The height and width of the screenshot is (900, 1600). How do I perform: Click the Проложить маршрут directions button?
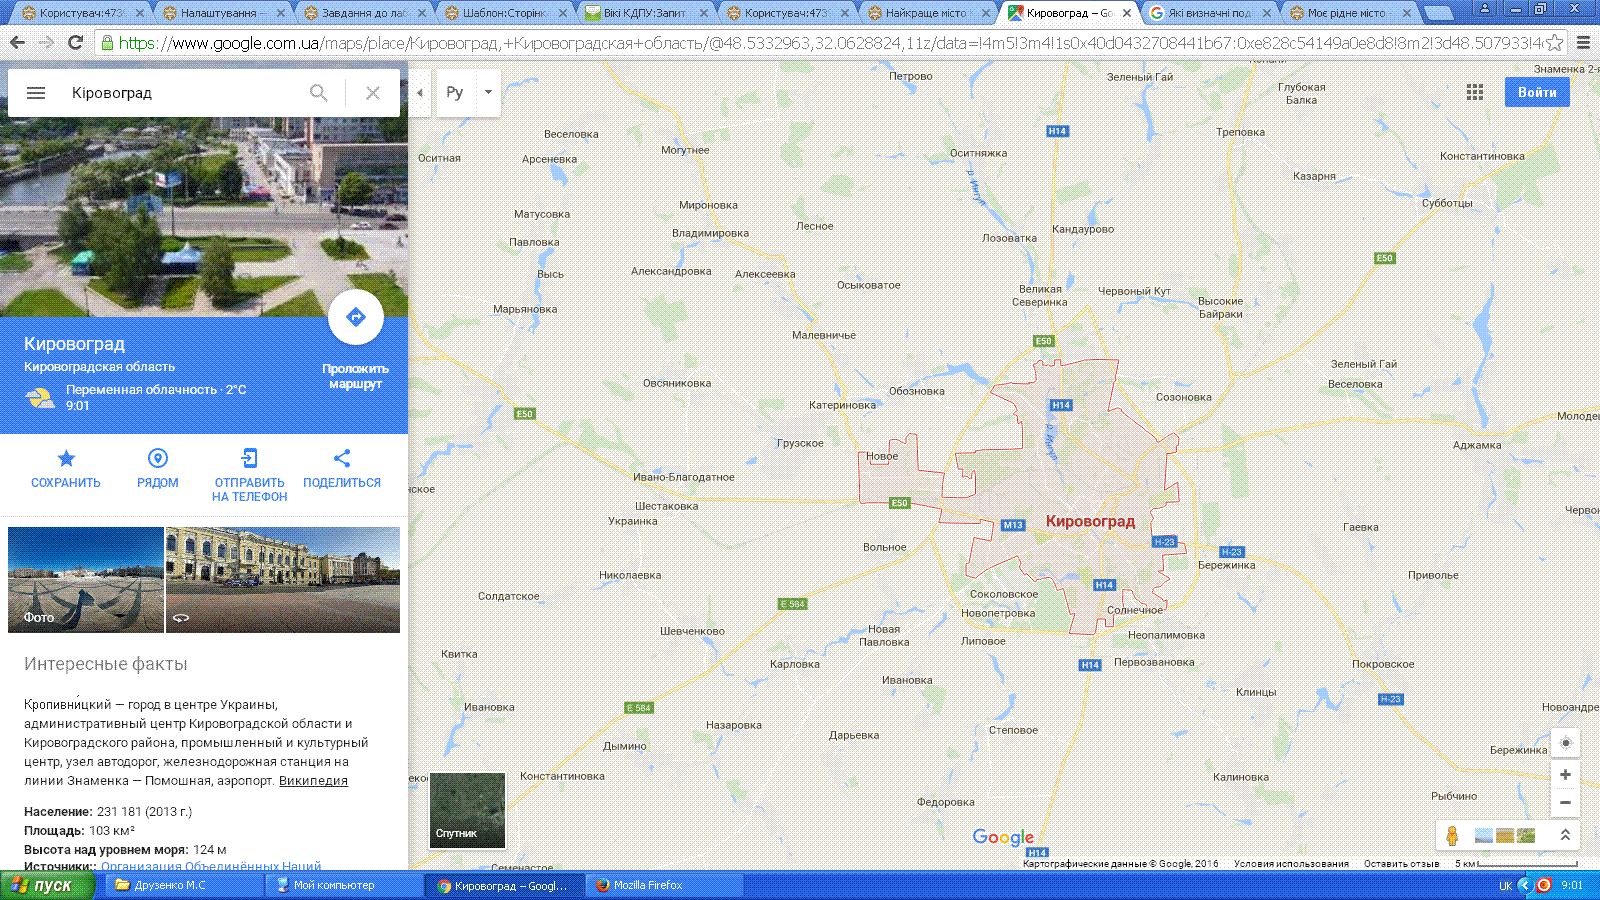[355, 318]
